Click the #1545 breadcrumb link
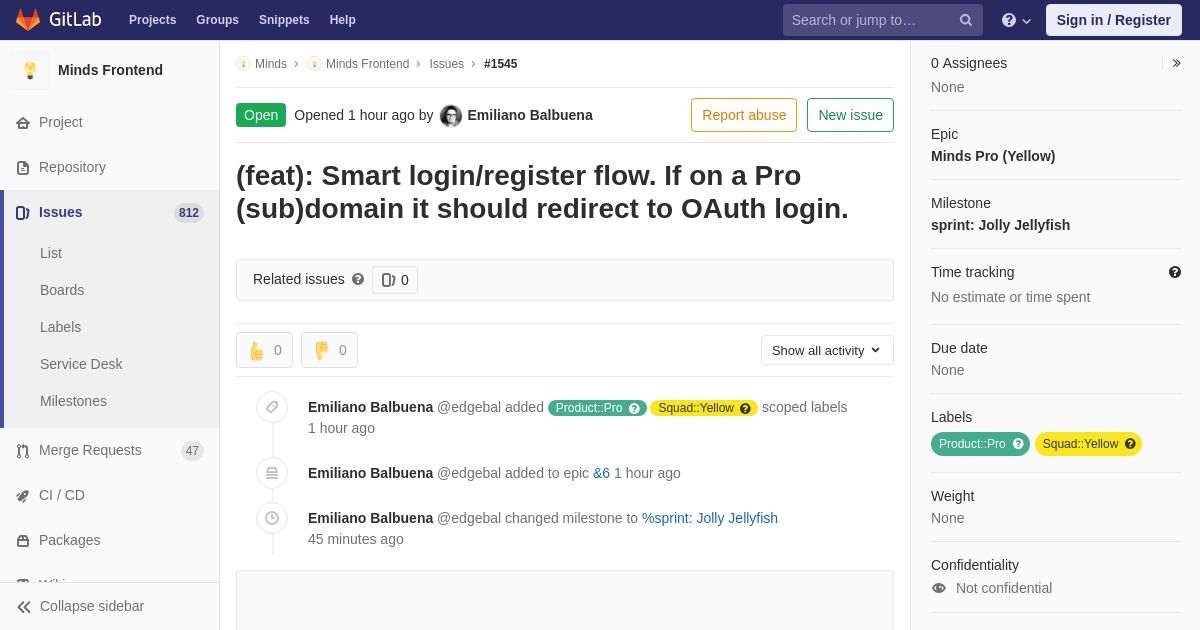Viewport: 1200px width, 630px height. click(501, 64)
